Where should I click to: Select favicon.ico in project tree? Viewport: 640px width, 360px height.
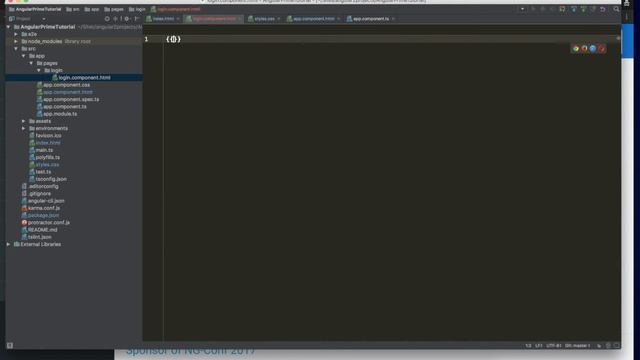pos(45,136)
